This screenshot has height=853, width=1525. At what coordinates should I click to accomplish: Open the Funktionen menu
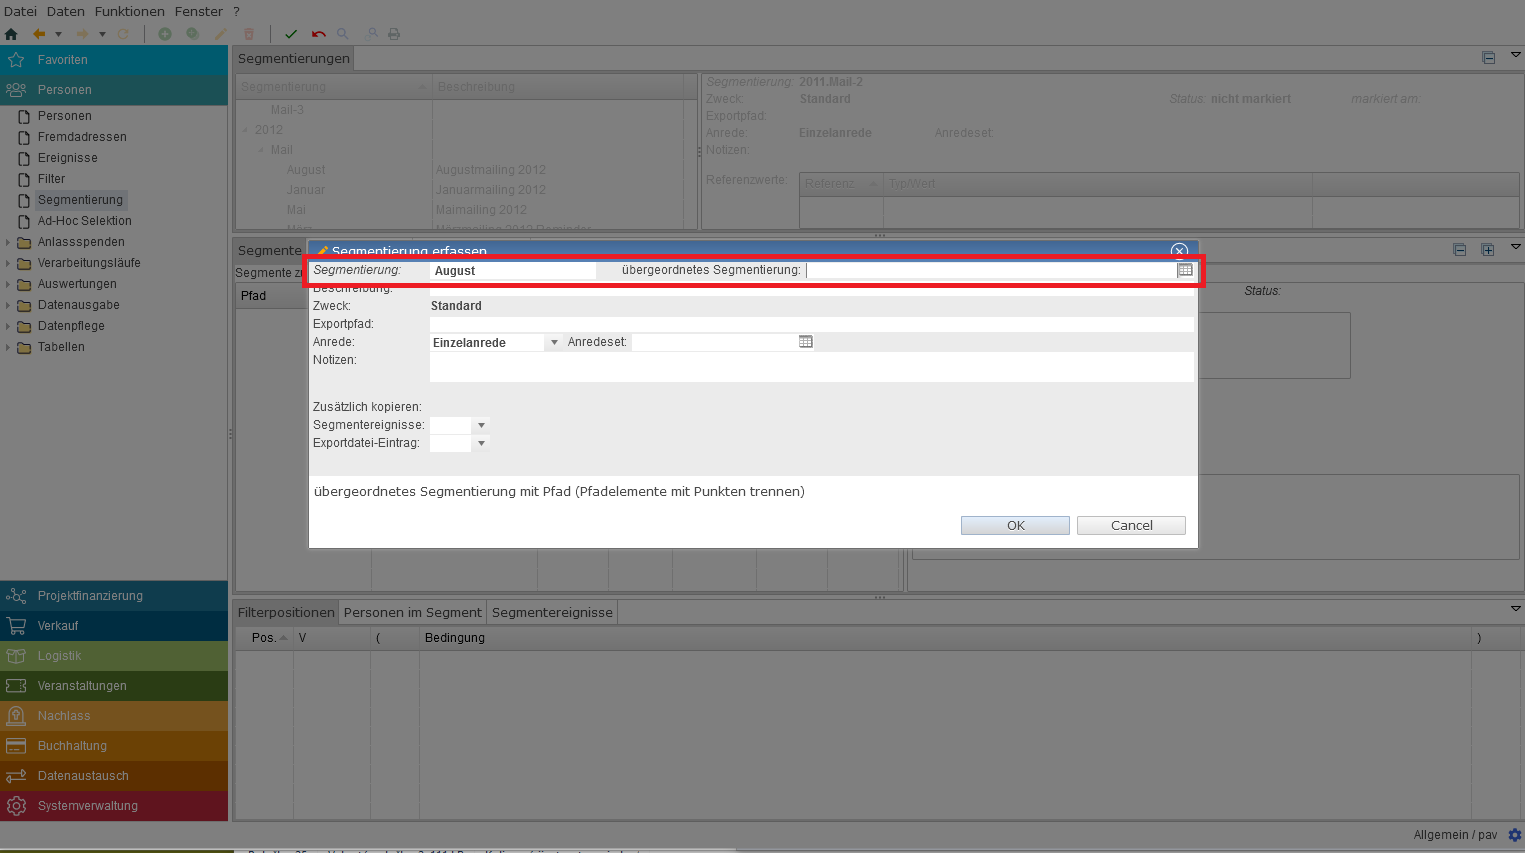coord(129,11)
